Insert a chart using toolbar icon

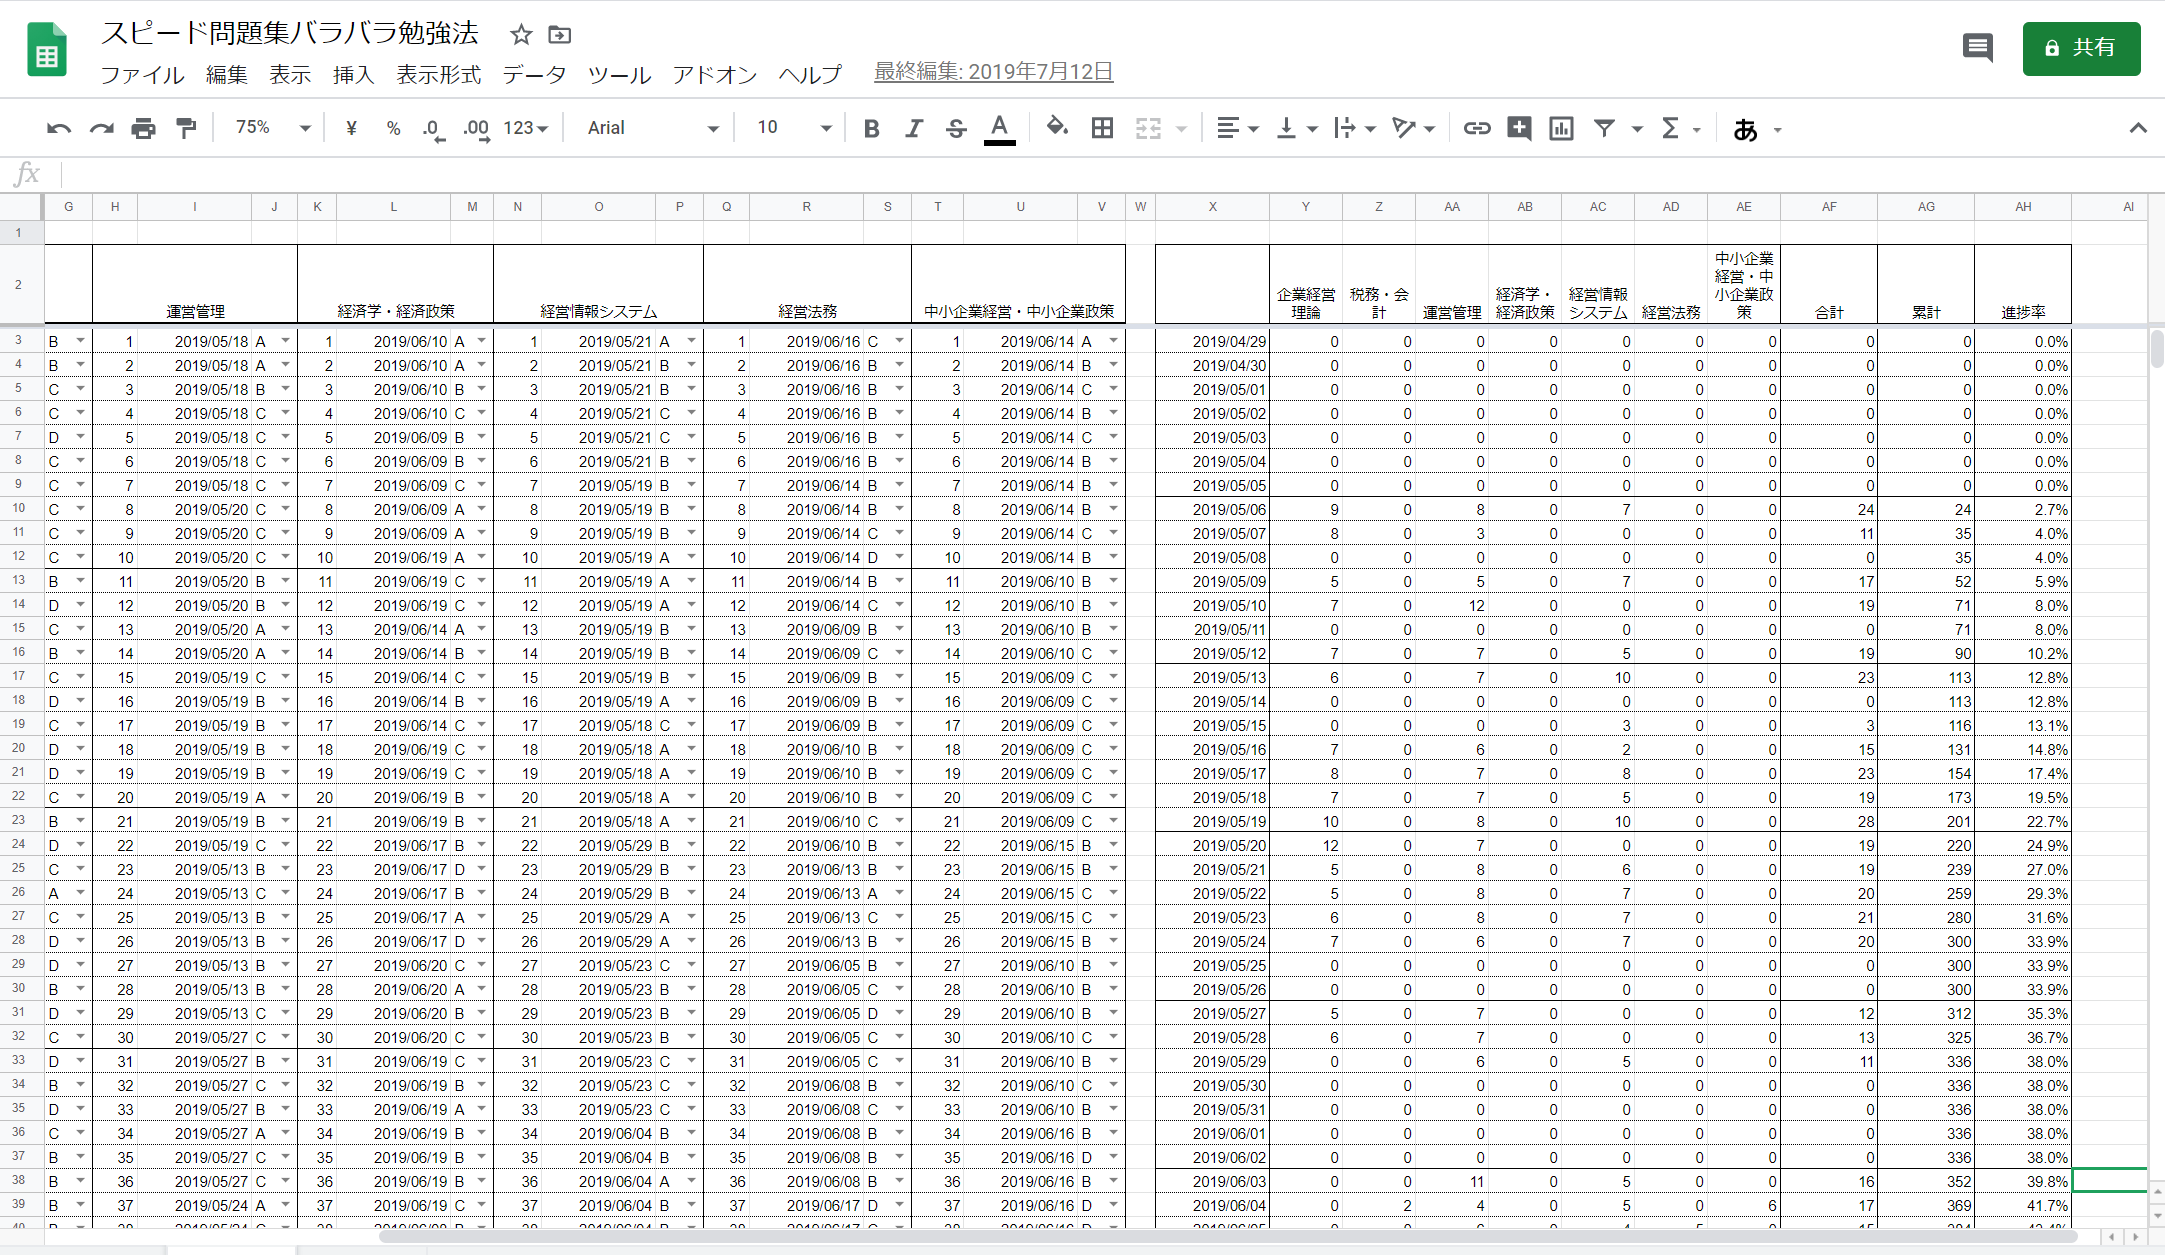click(1560, 128)
